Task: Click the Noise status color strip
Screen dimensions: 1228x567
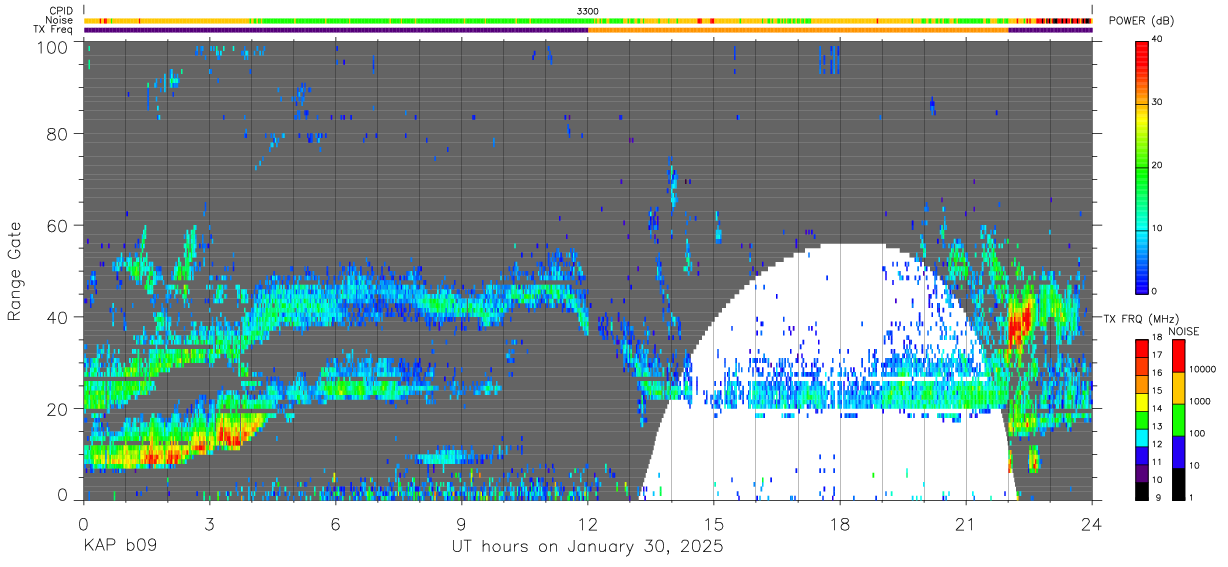Action: 588,20
